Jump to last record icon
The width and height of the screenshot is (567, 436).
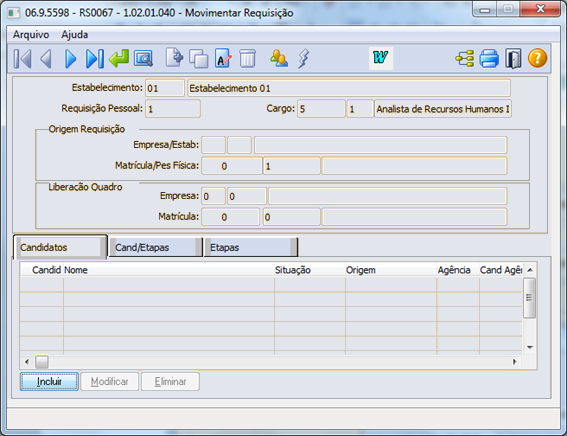(x=95, y=59)
